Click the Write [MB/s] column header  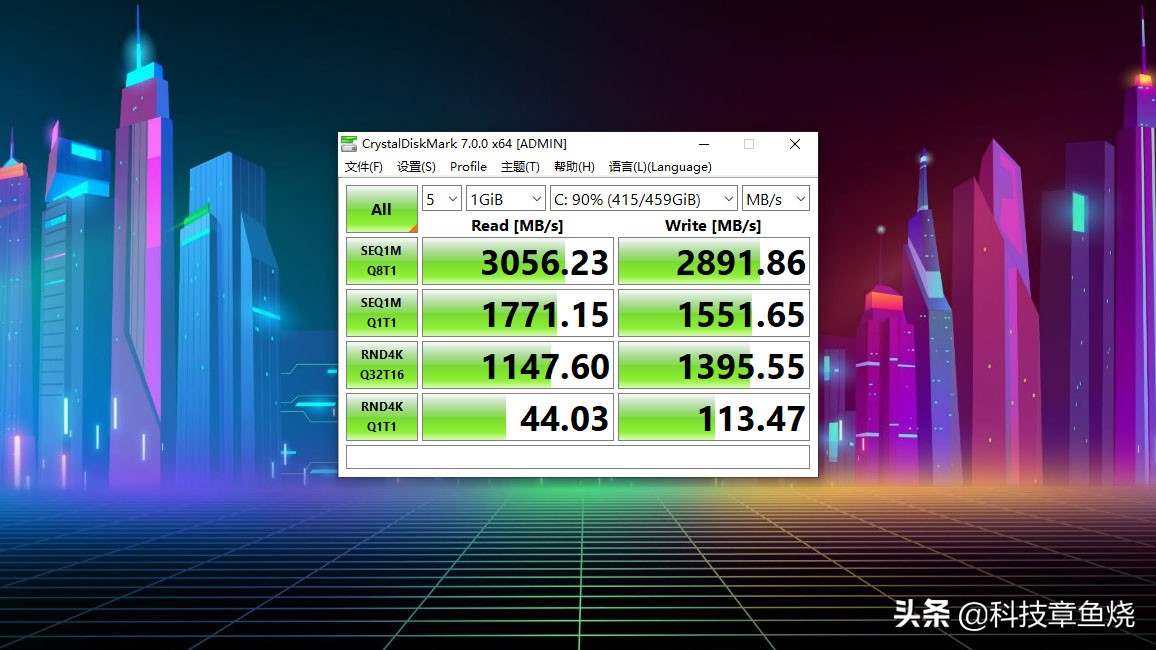point(713,226)
